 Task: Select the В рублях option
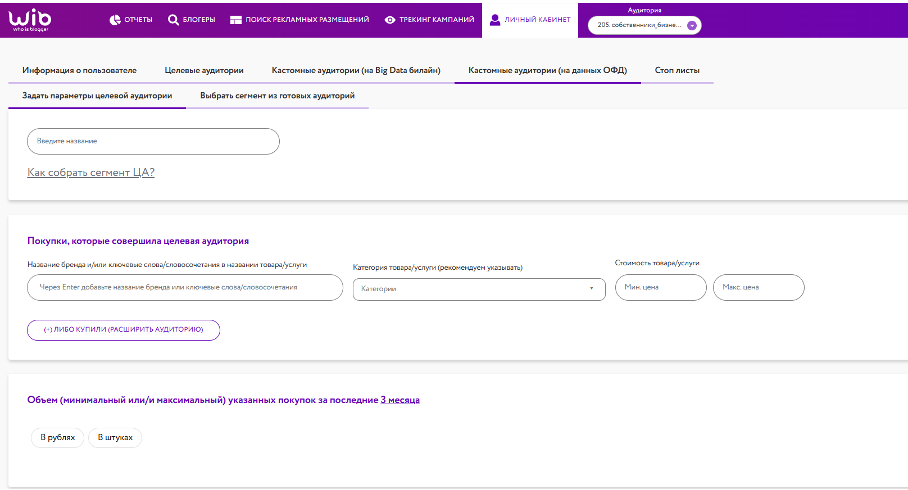(x=58, y=438)
